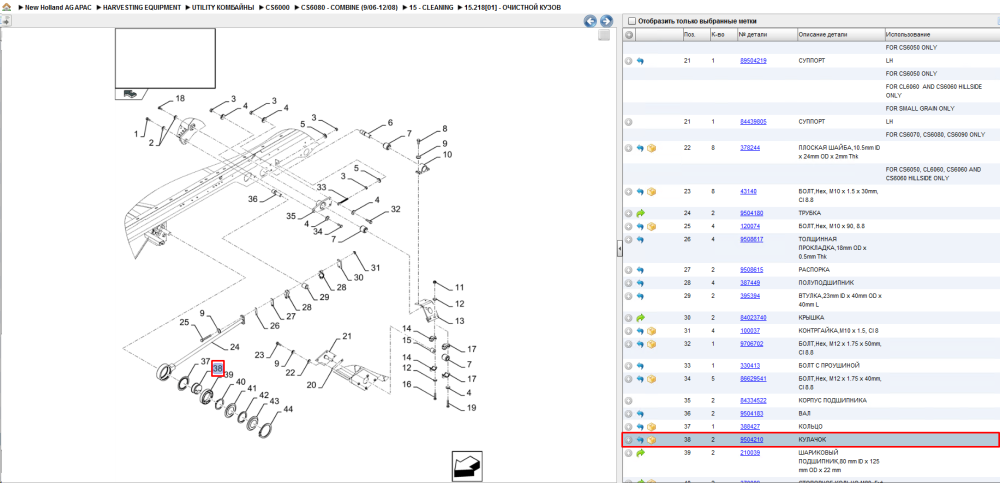The height and width of the screenshot is (483, 1000).
Task: Click the add icon in the table header
Action: pos(629,34)
